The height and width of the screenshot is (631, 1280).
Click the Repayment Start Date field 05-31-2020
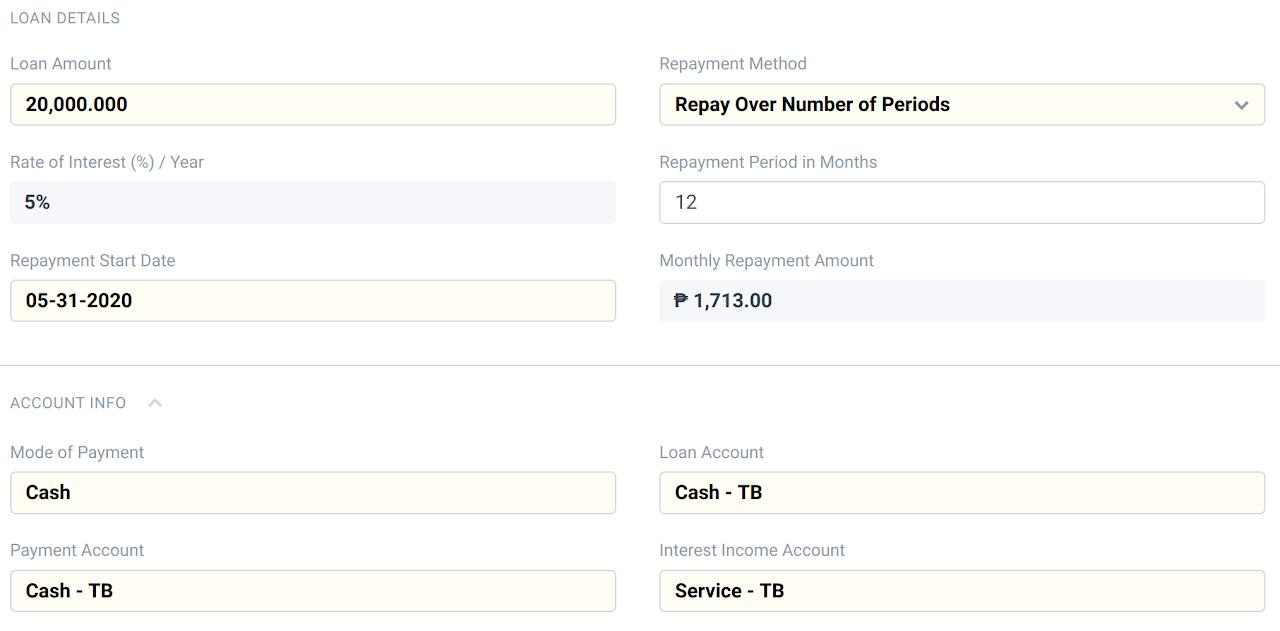(312, 301)
